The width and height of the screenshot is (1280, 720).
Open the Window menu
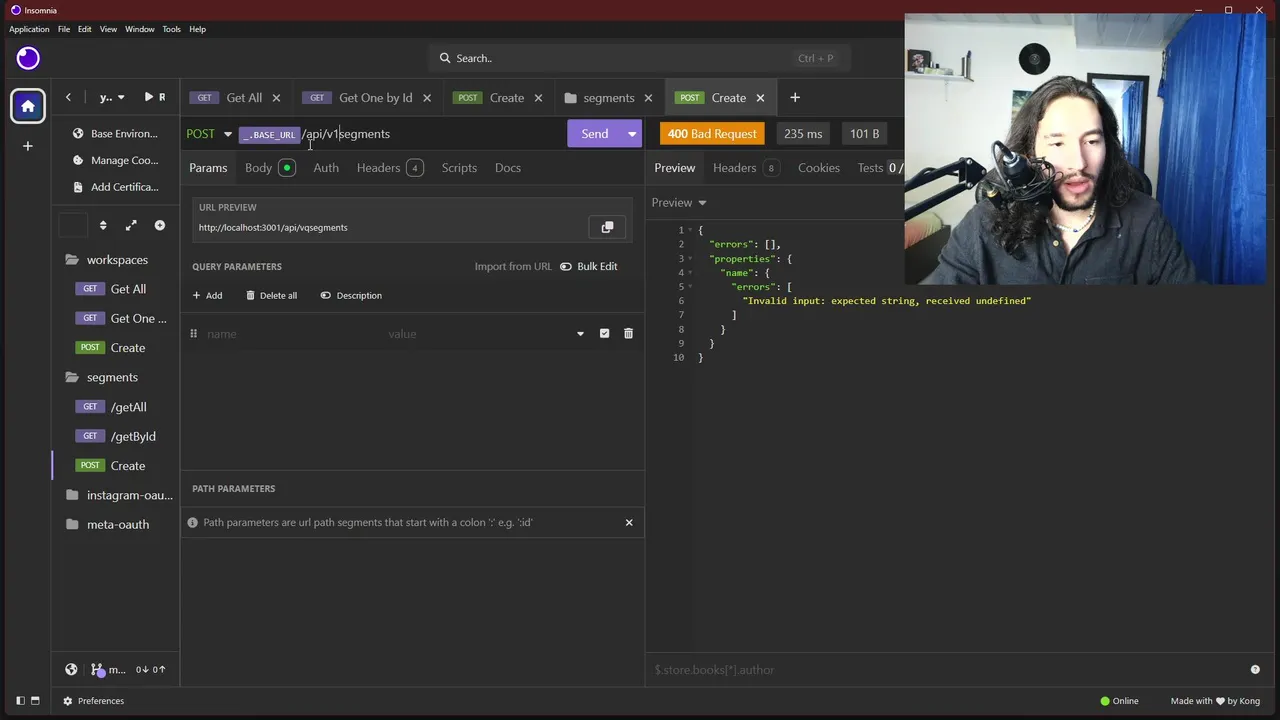(x=140, y=29)
